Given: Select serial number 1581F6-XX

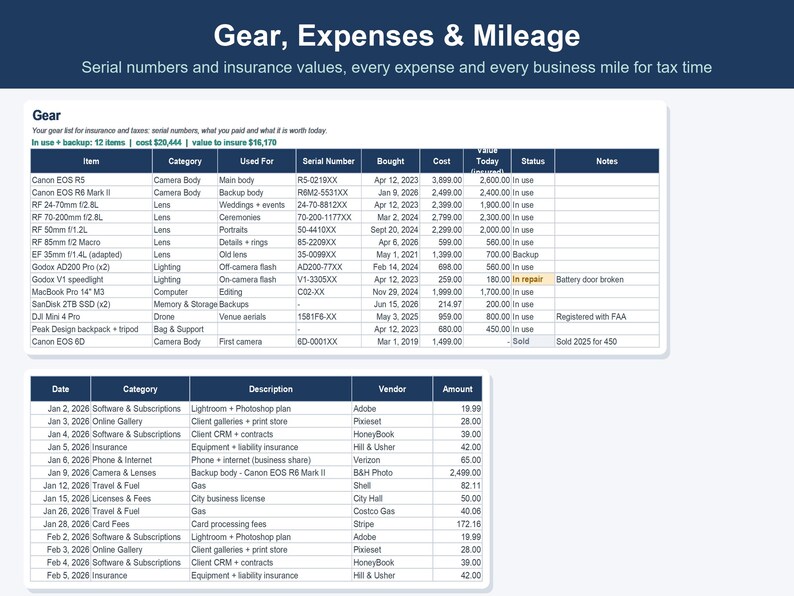Looking at the screenshot, I should tap(329, 316).
